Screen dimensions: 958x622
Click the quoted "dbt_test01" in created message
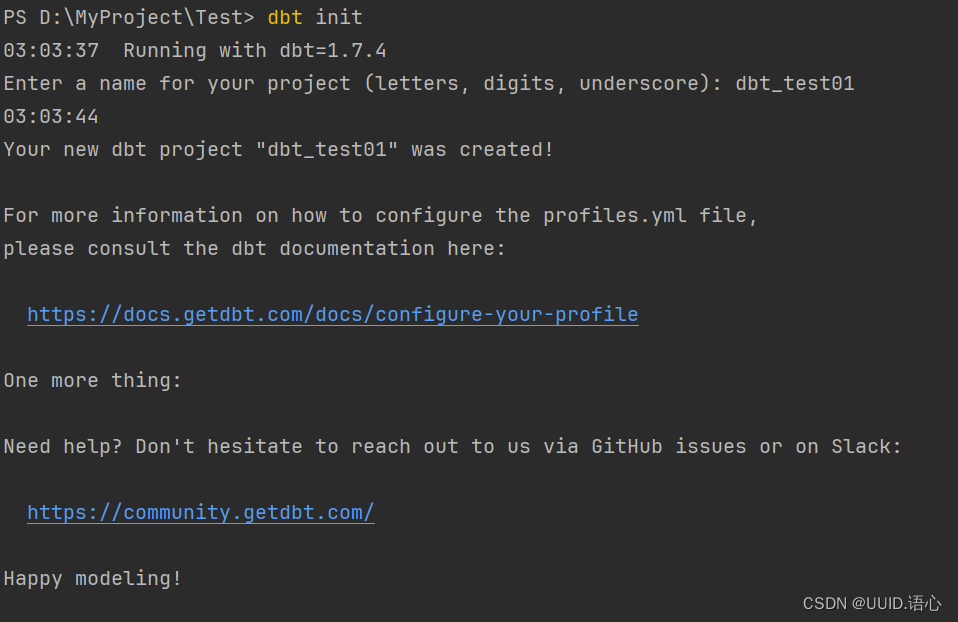point(327,150)
